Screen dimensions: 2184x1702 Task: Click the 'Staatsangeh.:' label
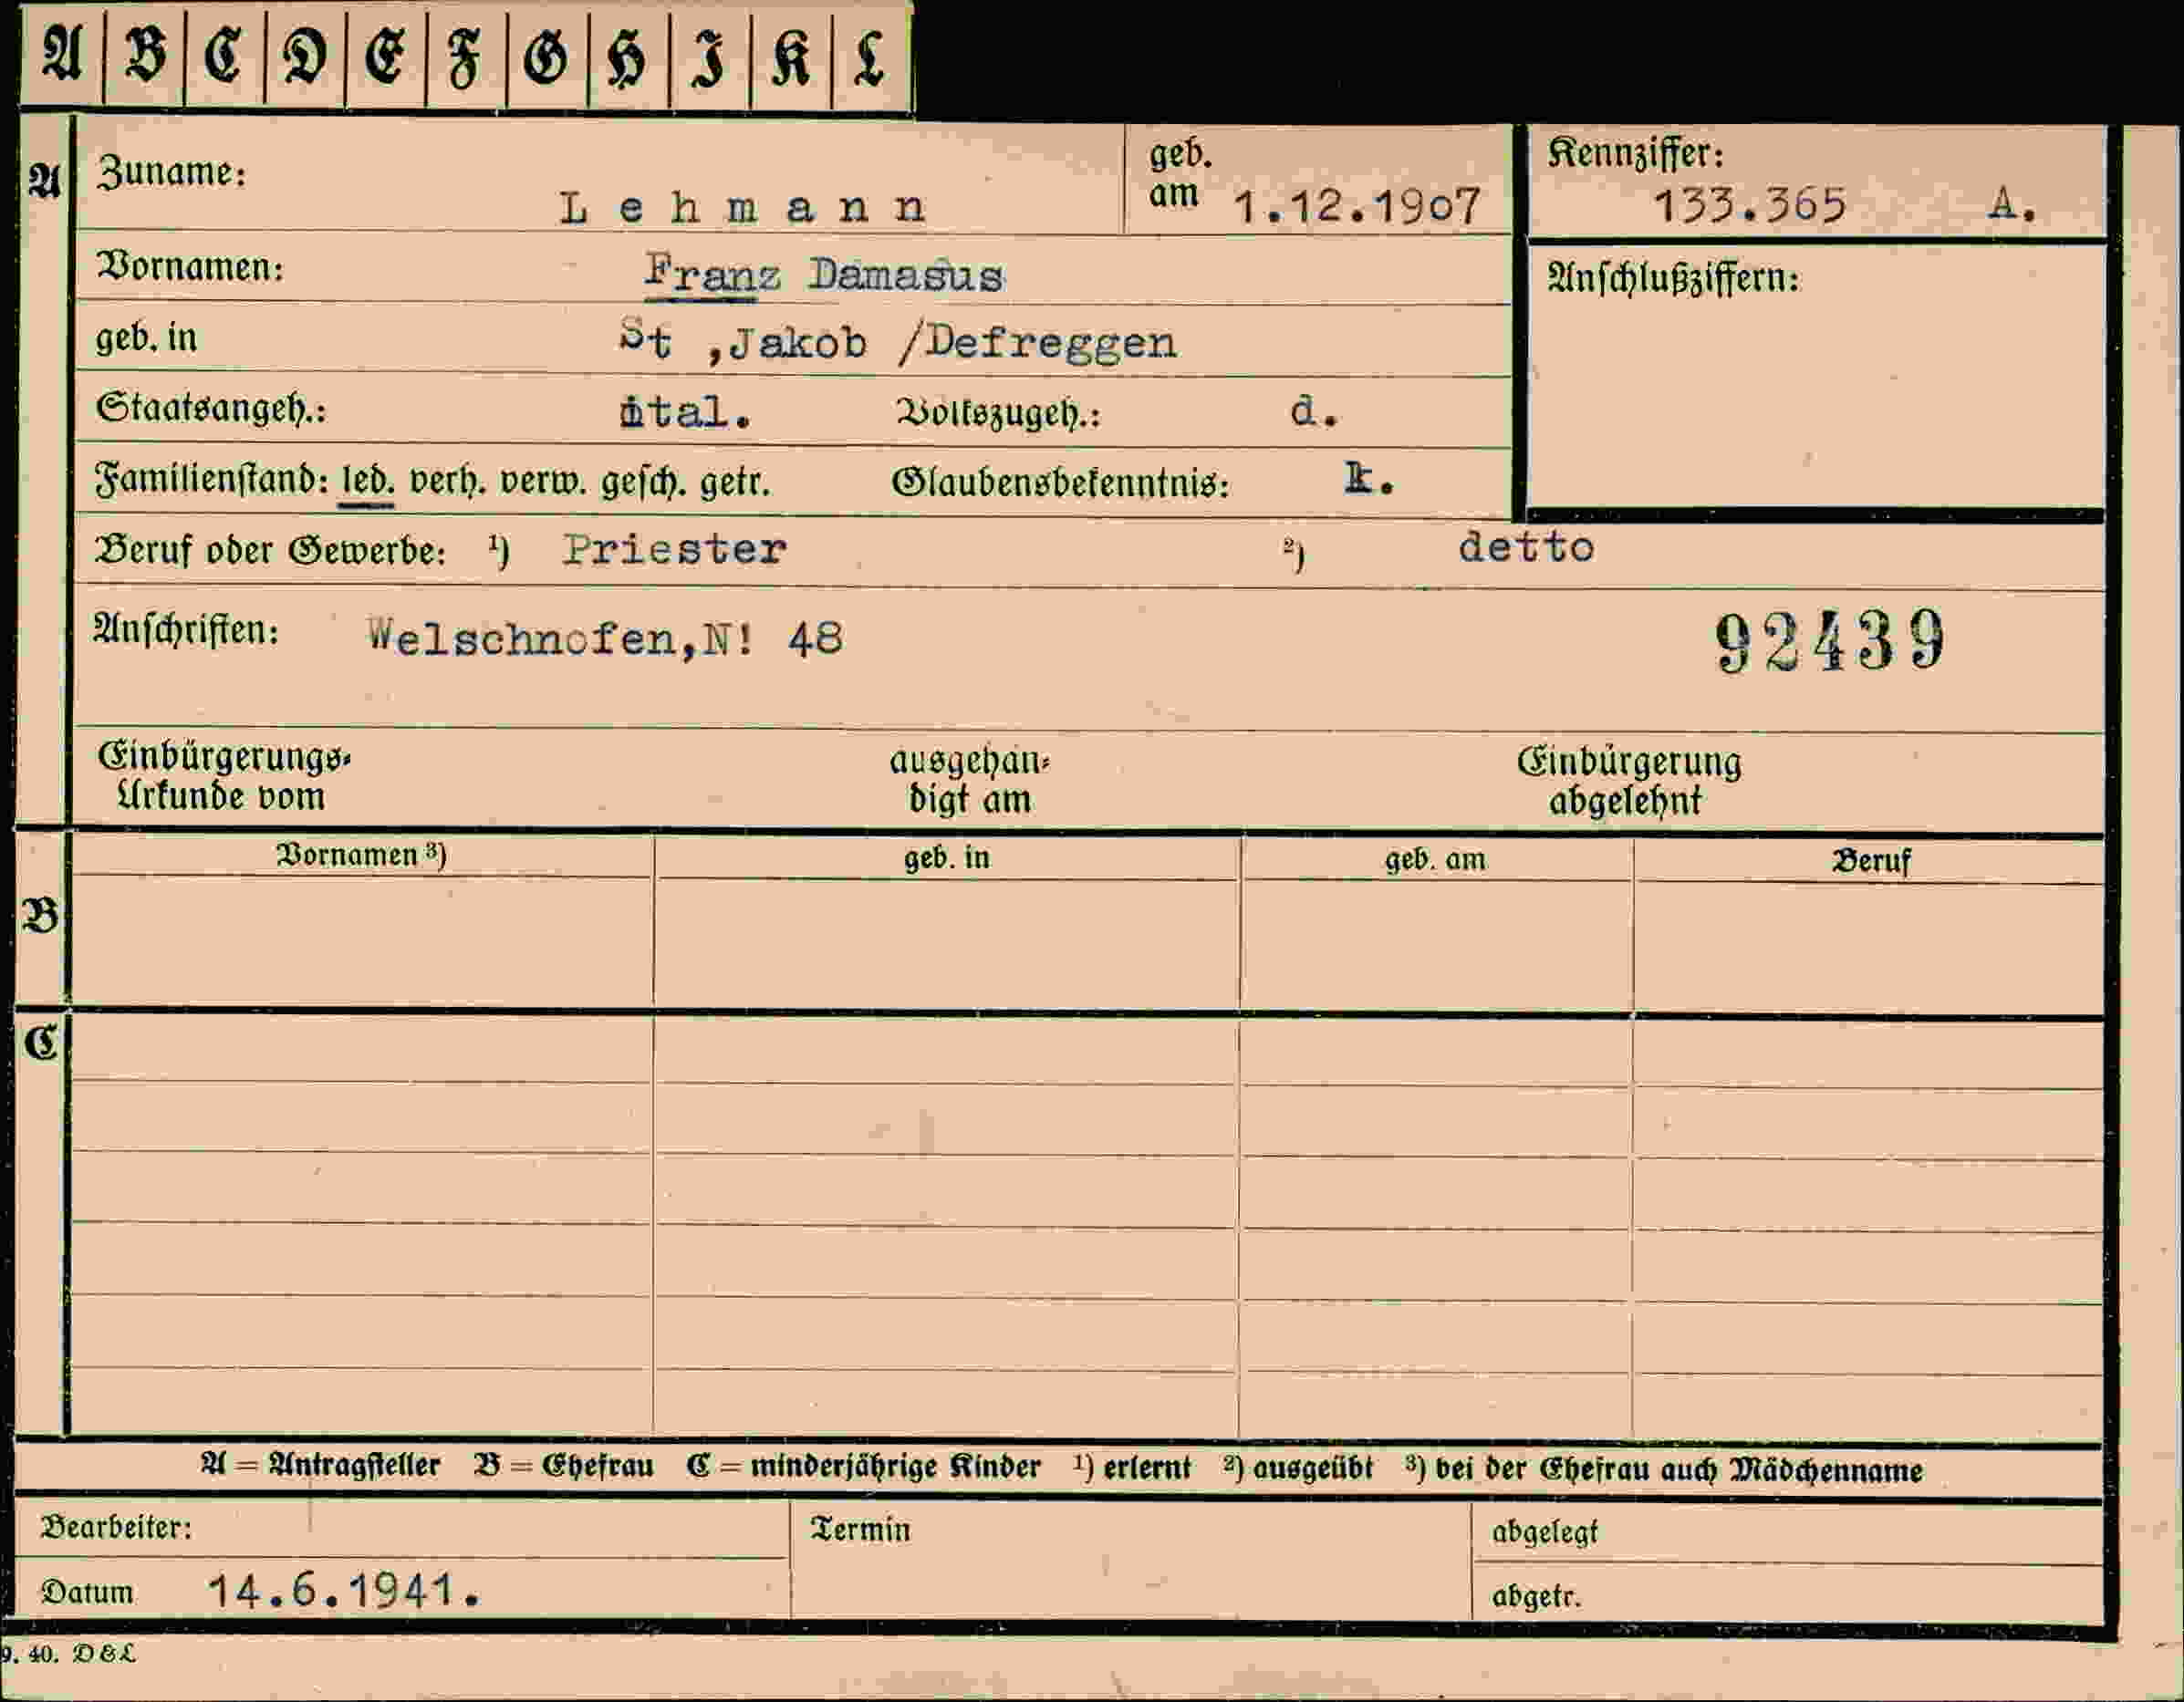coord(211,409)
